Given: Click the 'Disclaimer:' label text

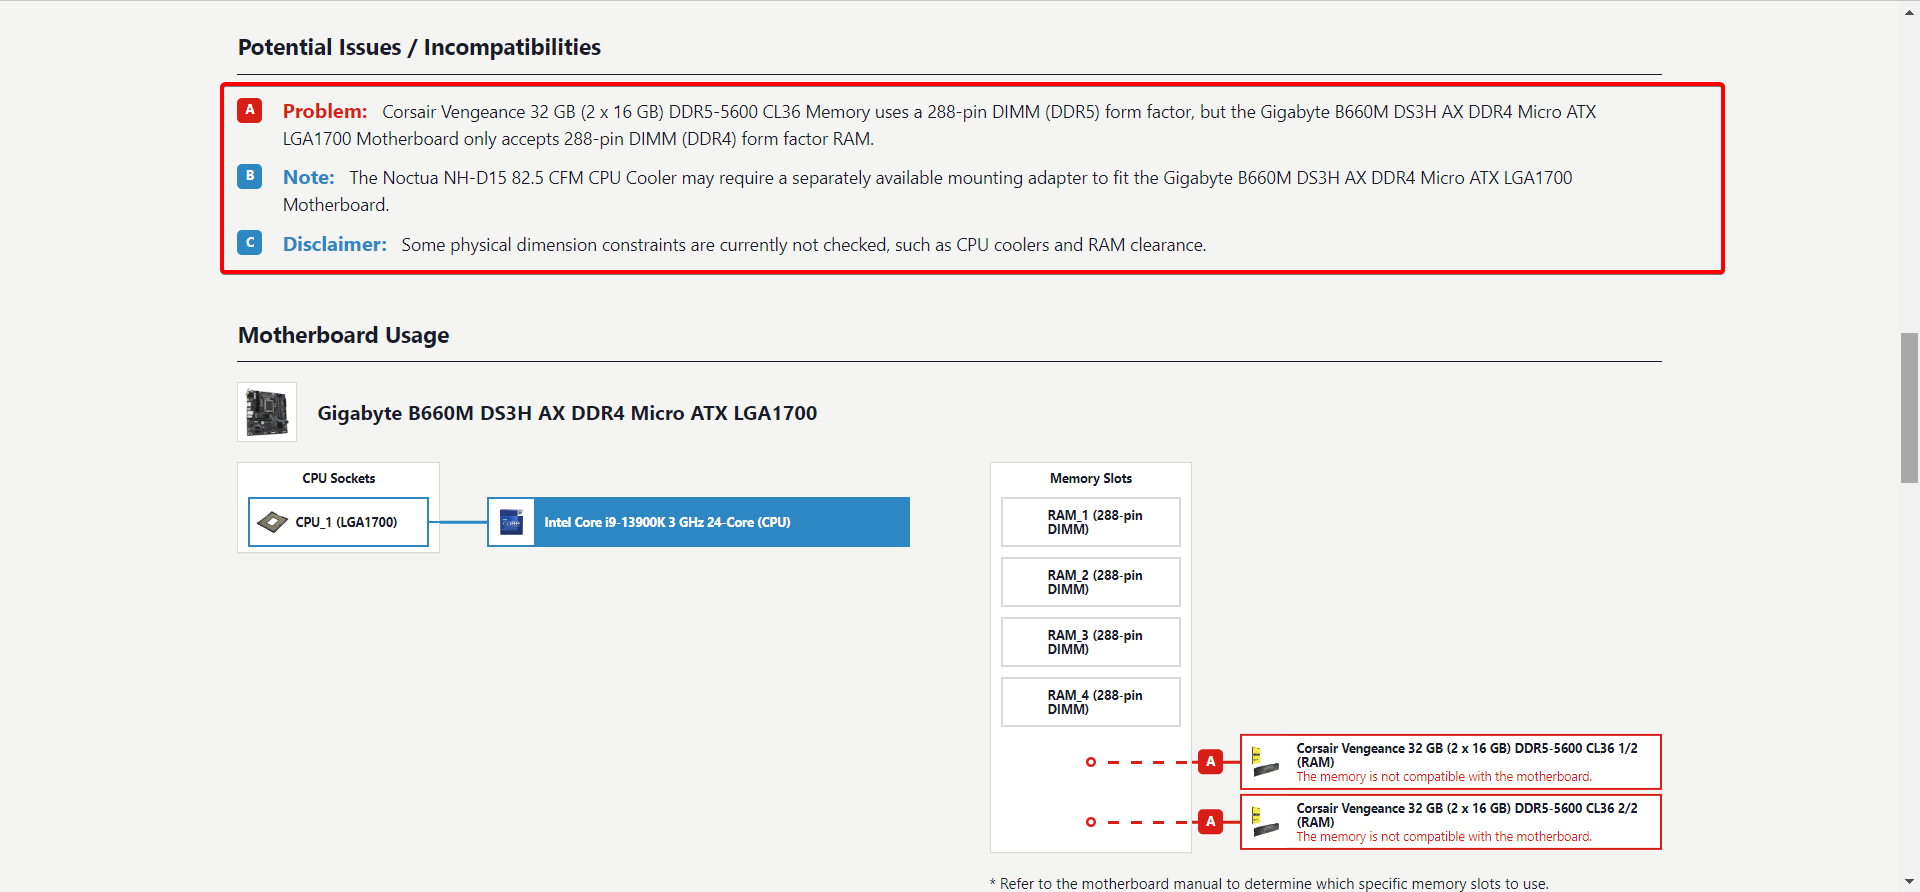Looking at the screenshot, I should coord(335,244).
